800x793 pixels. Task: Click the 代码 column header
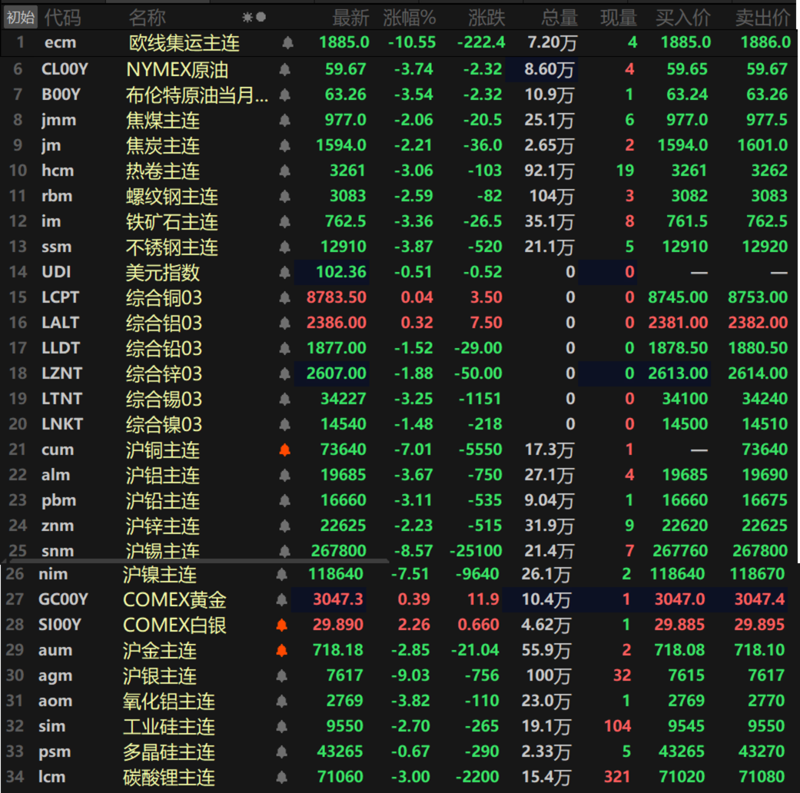pyautogui.click(x=62, y=17)
